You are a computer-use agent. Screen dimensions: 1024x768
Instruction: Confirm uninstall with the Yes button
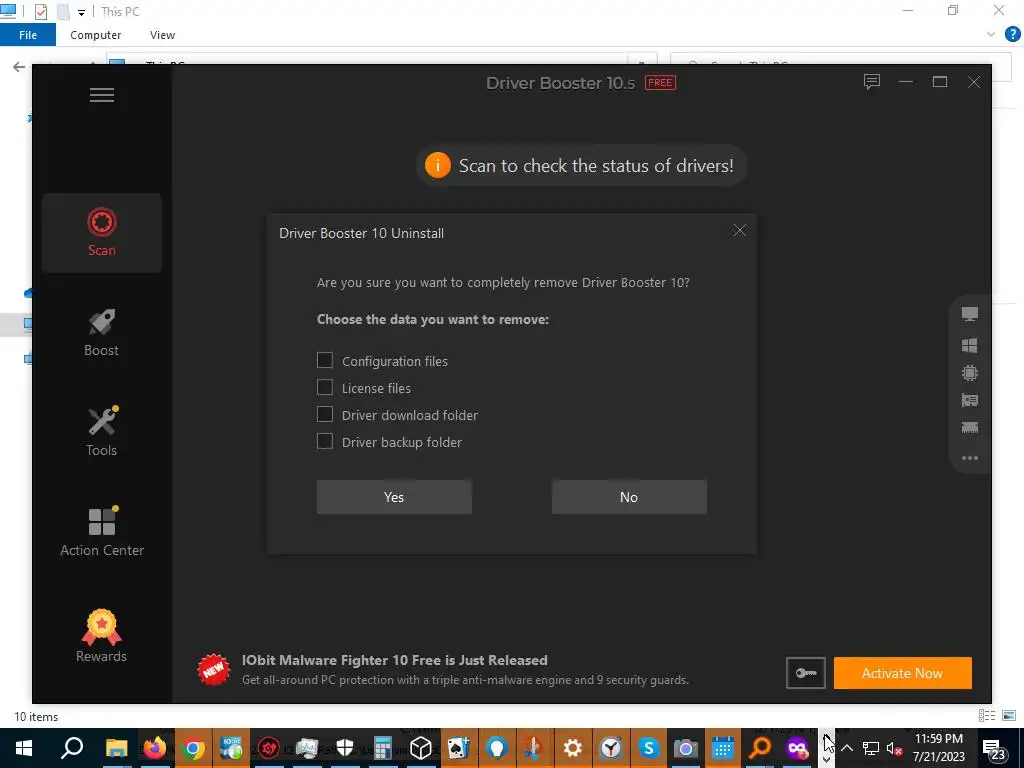click(x=394, y=497)
